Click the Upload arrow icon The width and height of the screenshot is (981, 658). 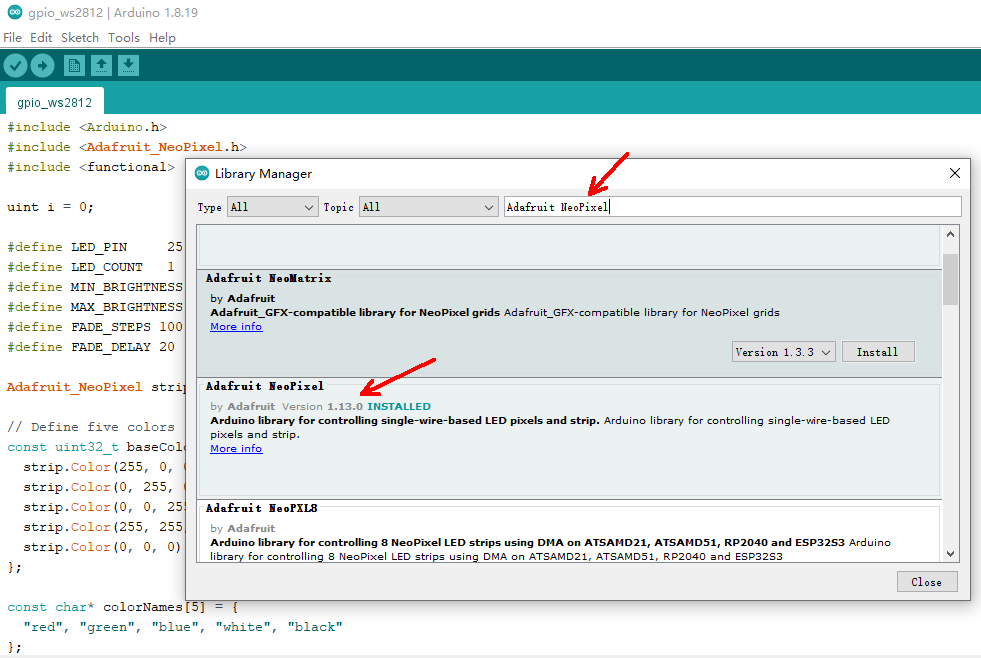coord(43,65)
